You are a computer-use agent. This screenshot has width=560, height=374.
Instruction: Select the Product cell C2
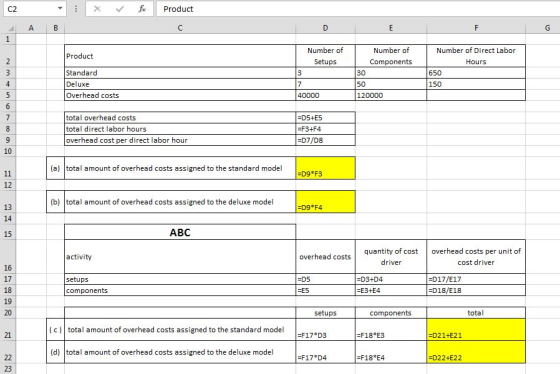pos(180,56)
